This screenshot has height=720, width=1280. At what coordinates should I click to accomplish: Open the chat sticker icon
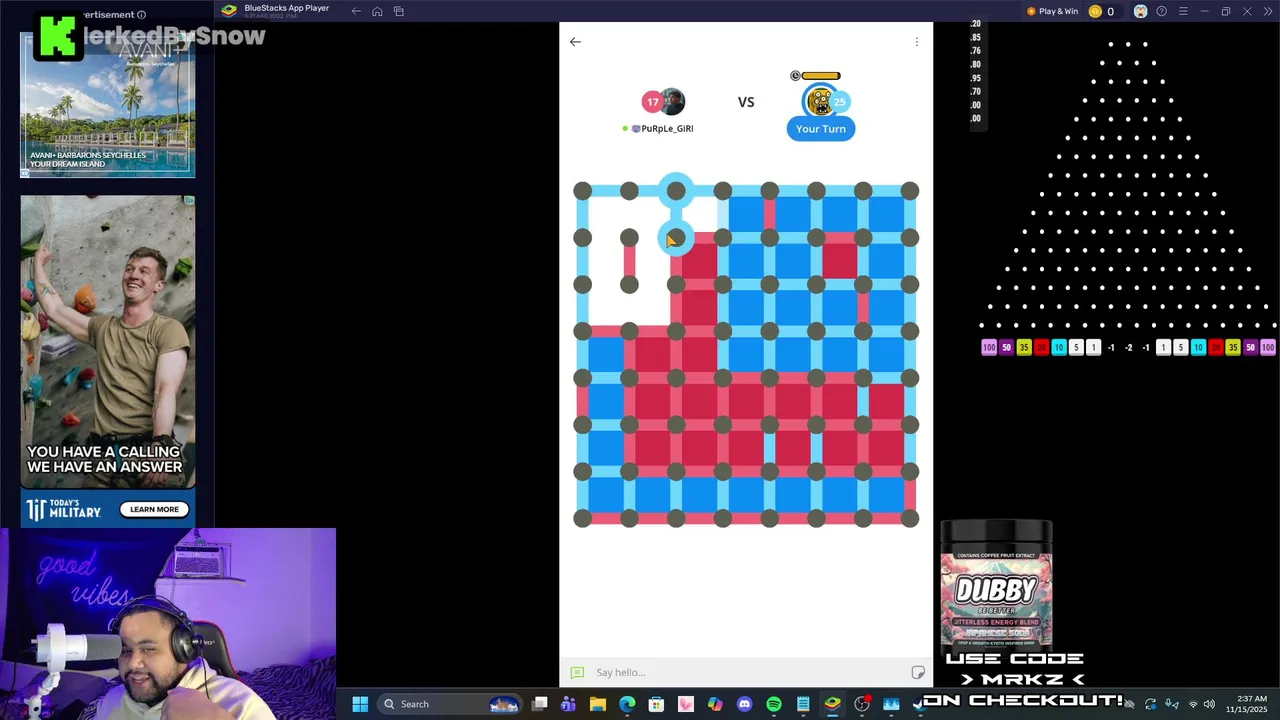tap(918, 672)
